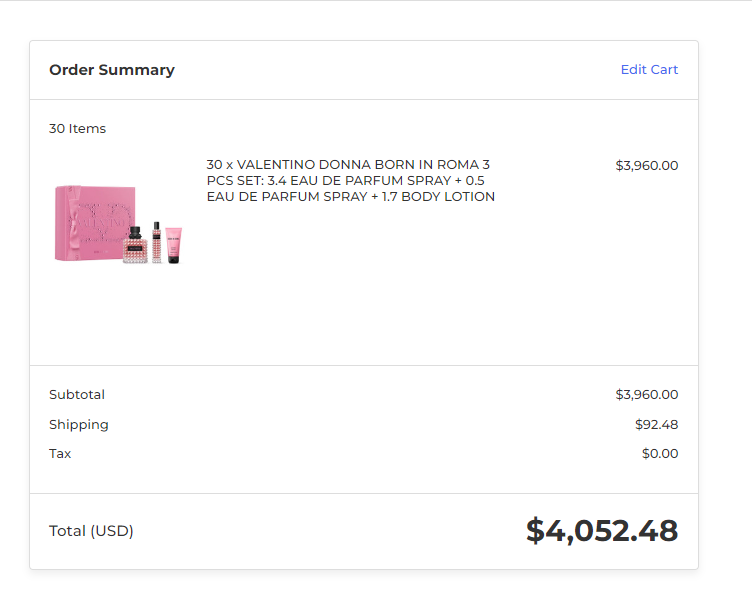
Task: Click the Order Summary heading
Action: pos(112,70)
